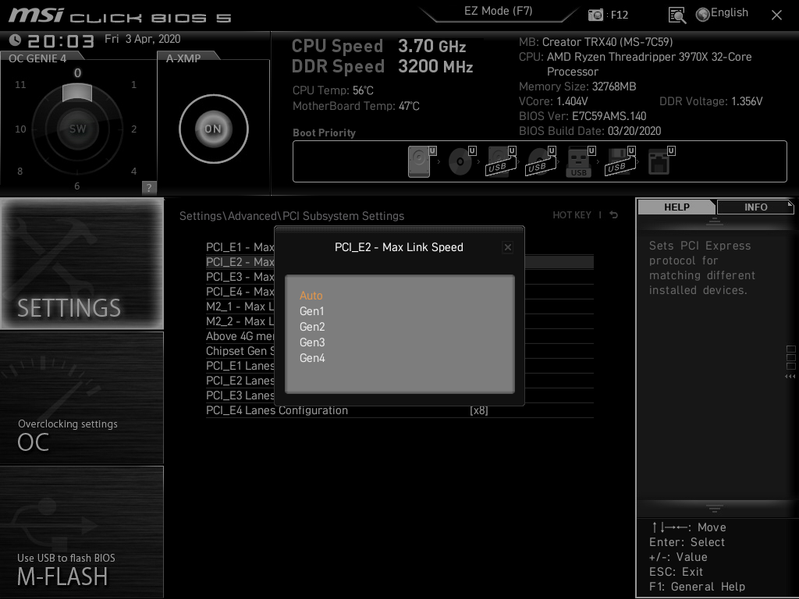The image size is (799, 599).
Task: Open the OC Genie question mark help
Action: coord(149,187)
